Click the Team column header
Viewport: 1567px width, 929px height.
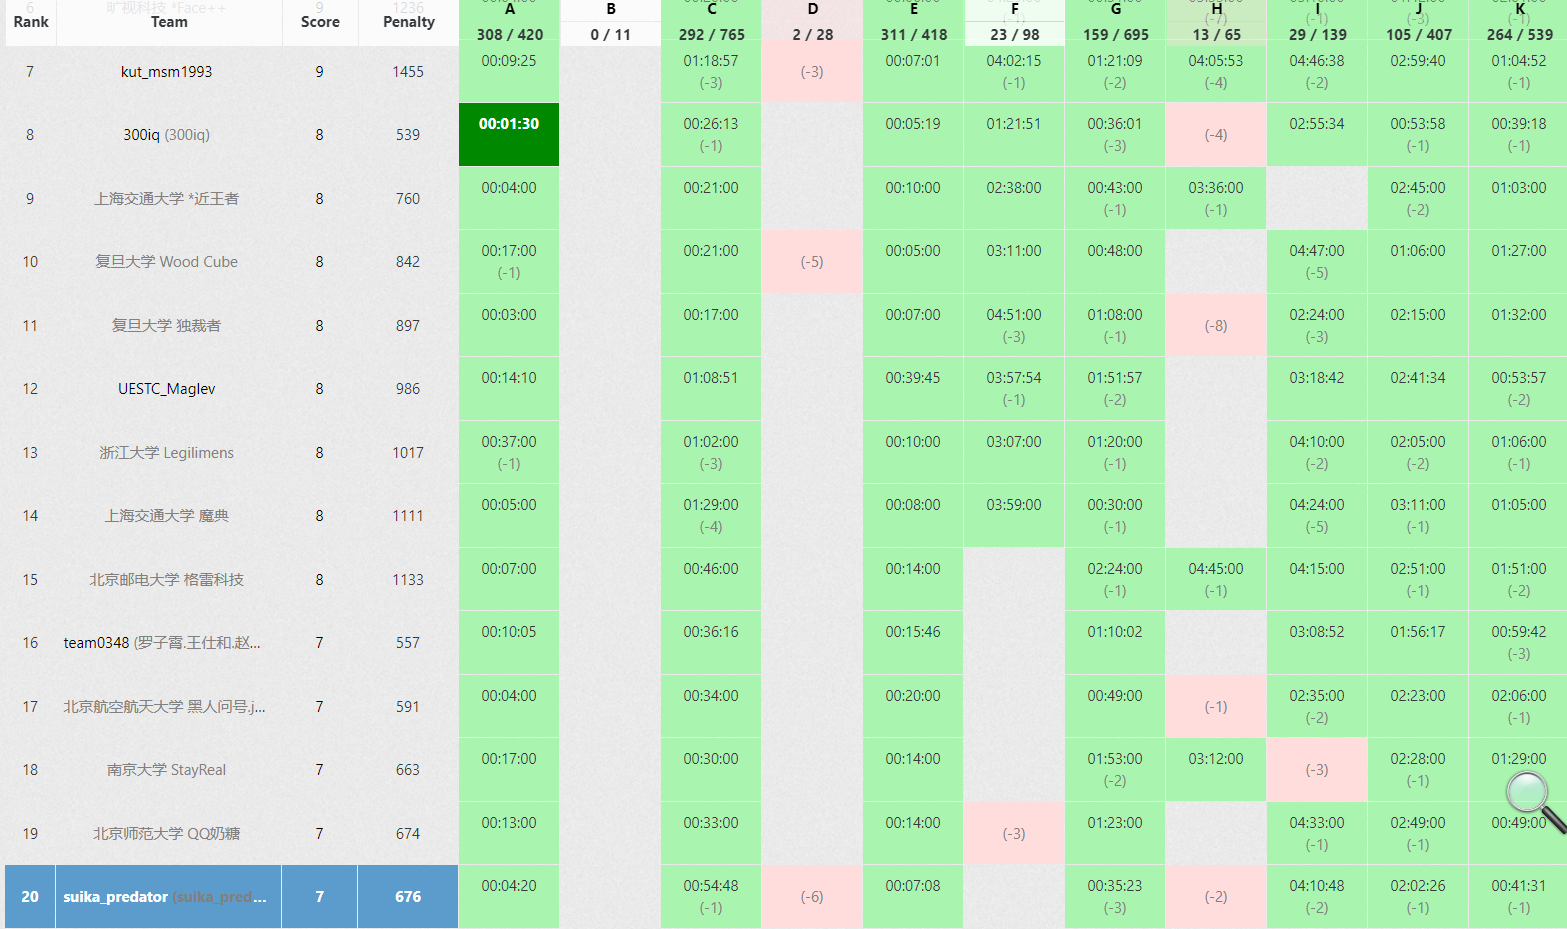point(169,22)
